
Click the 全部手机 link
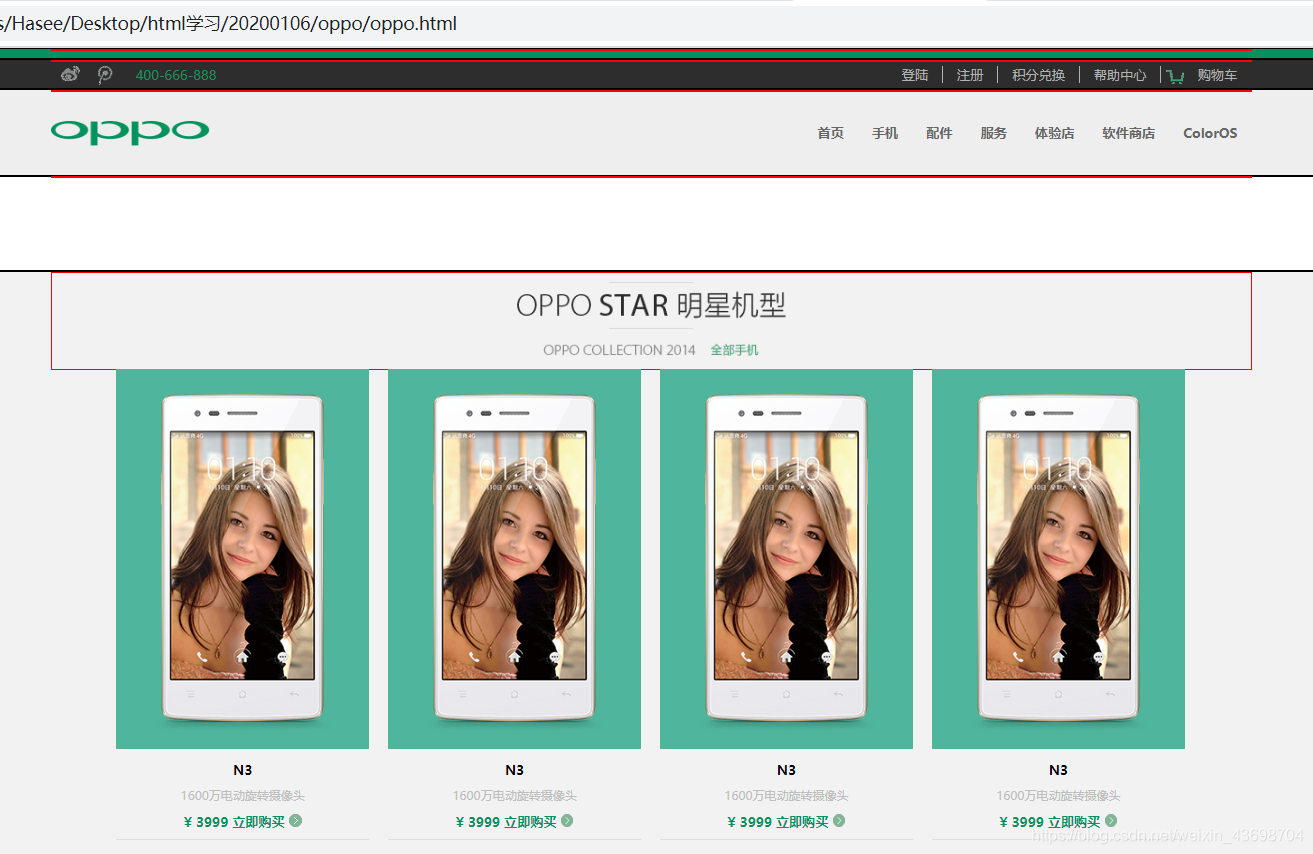735,350
